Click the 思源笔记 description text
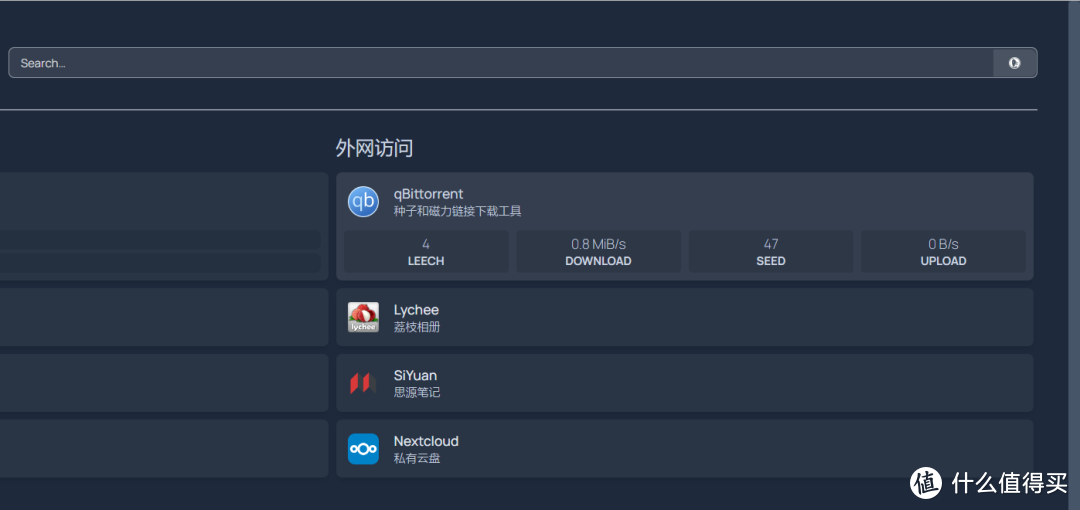The image size is (1080, 510). click(x=417, y=392)
